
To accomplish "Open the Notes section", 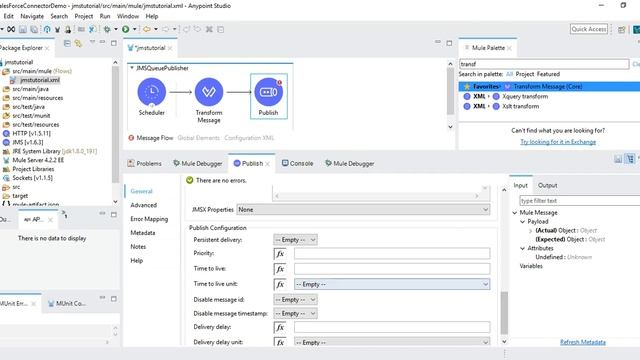I will coord(138,247).
